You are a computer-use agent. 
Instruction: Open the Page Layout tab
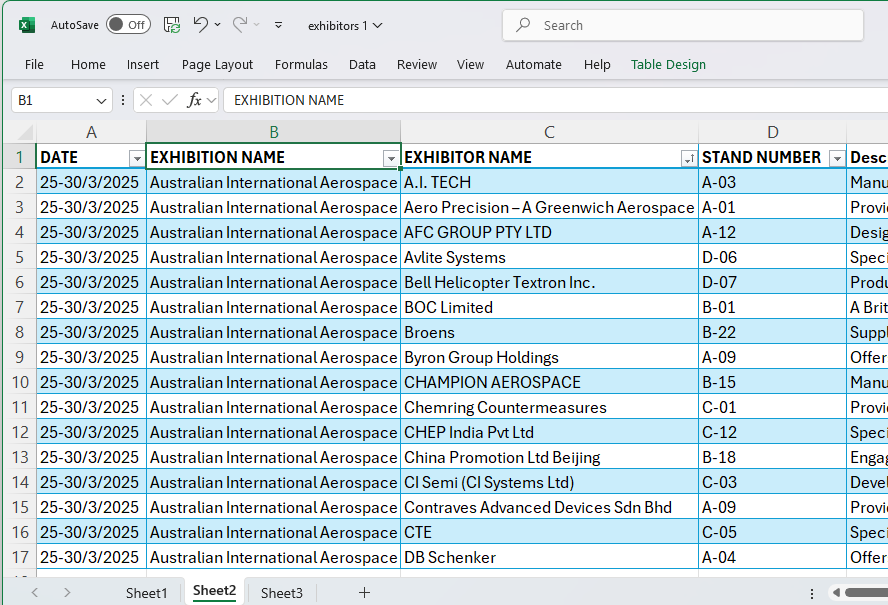pyautogui.click(x=217, y=65)
